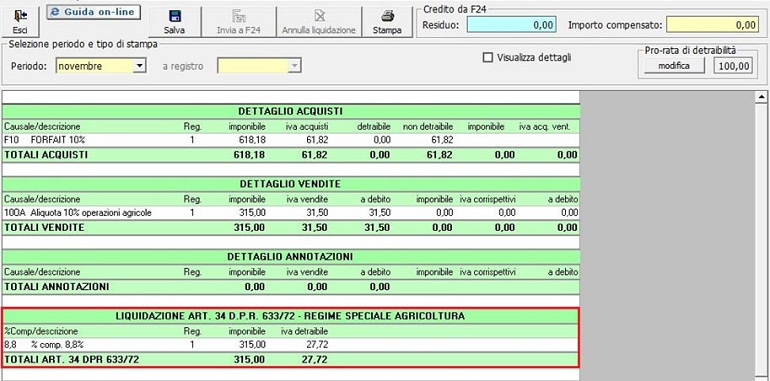Click the a debito 31,50 in TOTALI VENDITE row

[376, 228]
